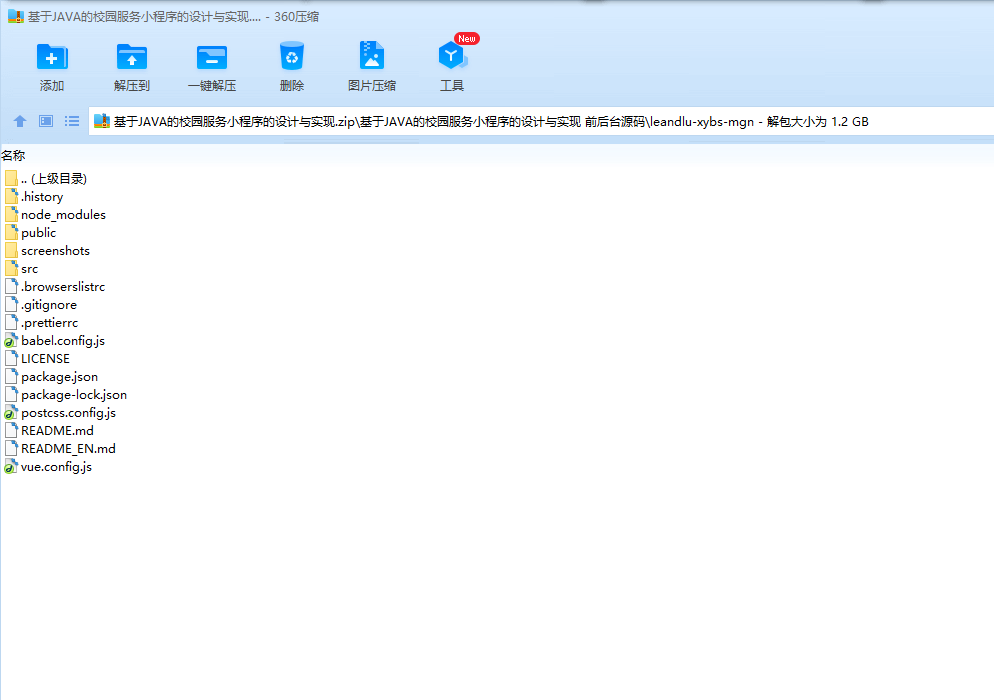
Task: Click the file icon beside README.md
Action: click(11, 431)
